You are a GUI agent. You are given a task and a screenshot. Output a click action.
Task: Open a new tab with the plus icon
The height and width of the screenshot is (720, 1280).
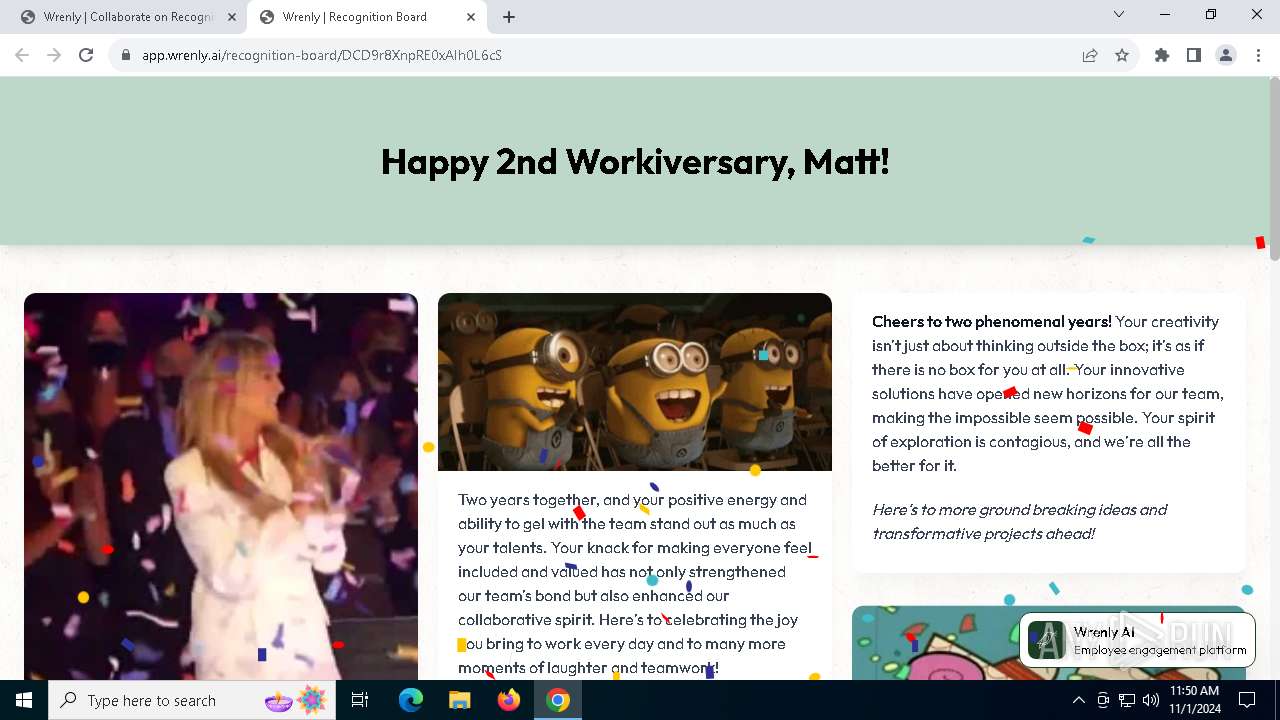509,17
